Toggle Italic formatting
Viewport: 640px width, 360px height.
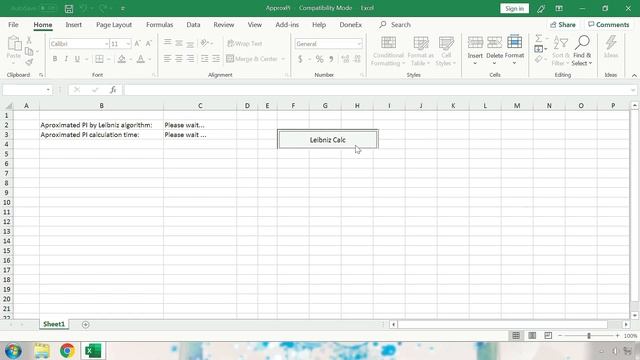[66, 59]
